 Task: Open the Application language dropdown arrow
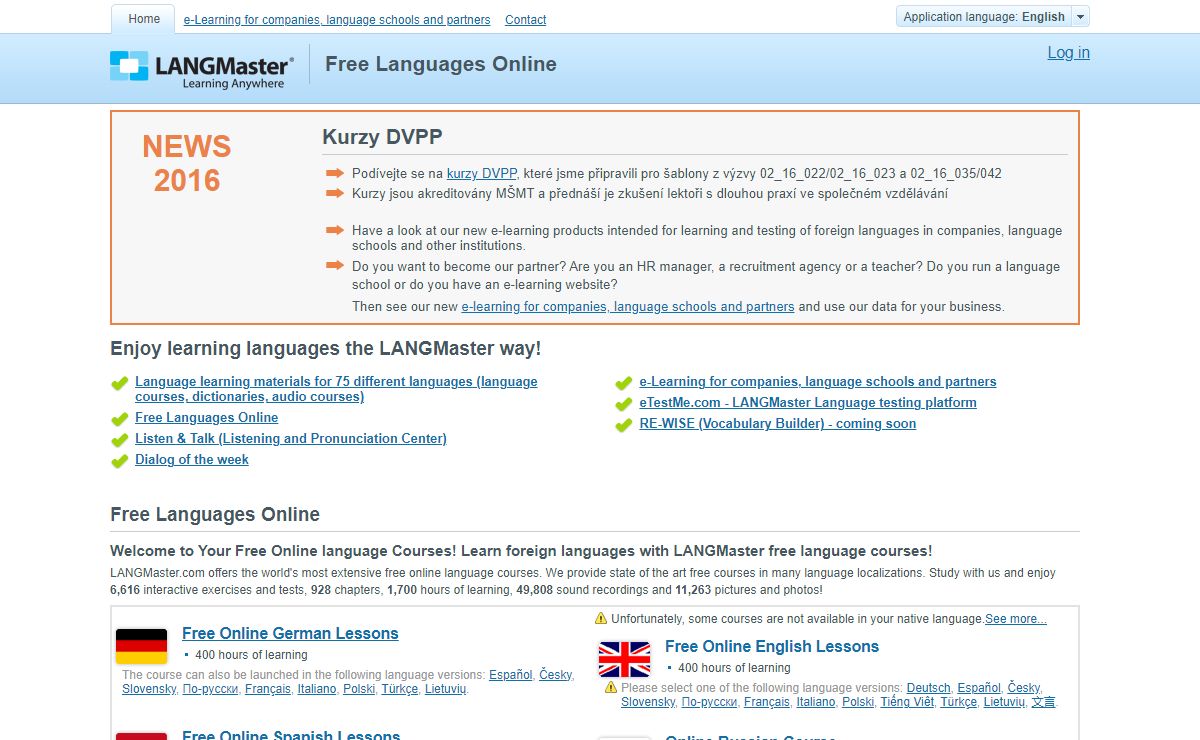point(1080,17)
